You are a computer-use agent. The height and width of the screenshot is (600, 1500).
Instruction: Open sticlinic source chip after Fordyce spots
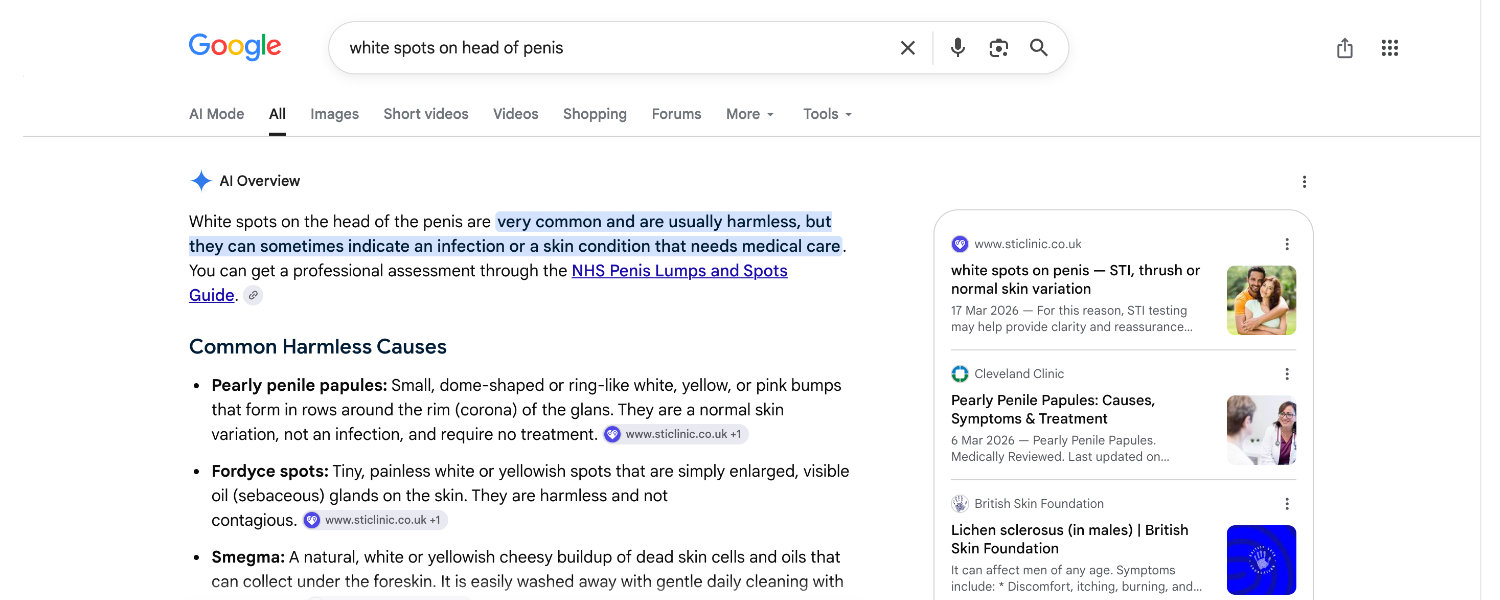click(x=374, y=520)
